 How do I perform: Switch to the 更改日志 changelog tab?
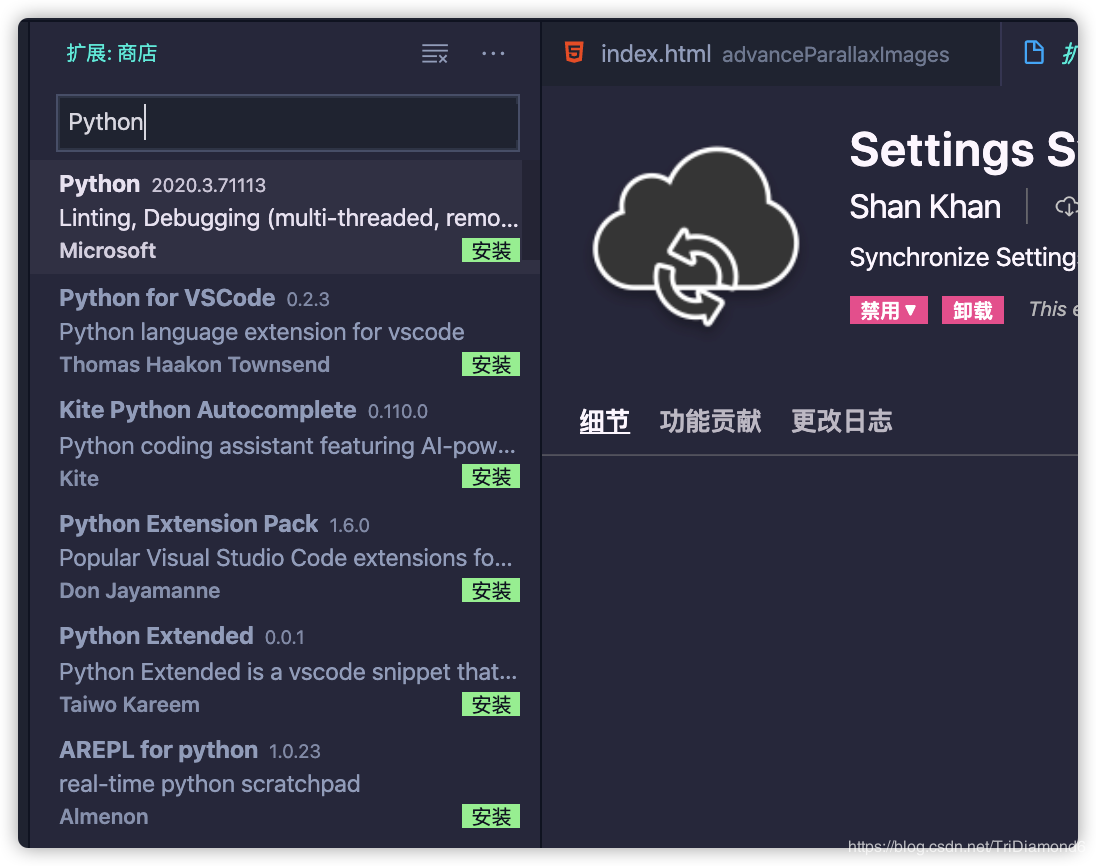click(x=842, y=421)
